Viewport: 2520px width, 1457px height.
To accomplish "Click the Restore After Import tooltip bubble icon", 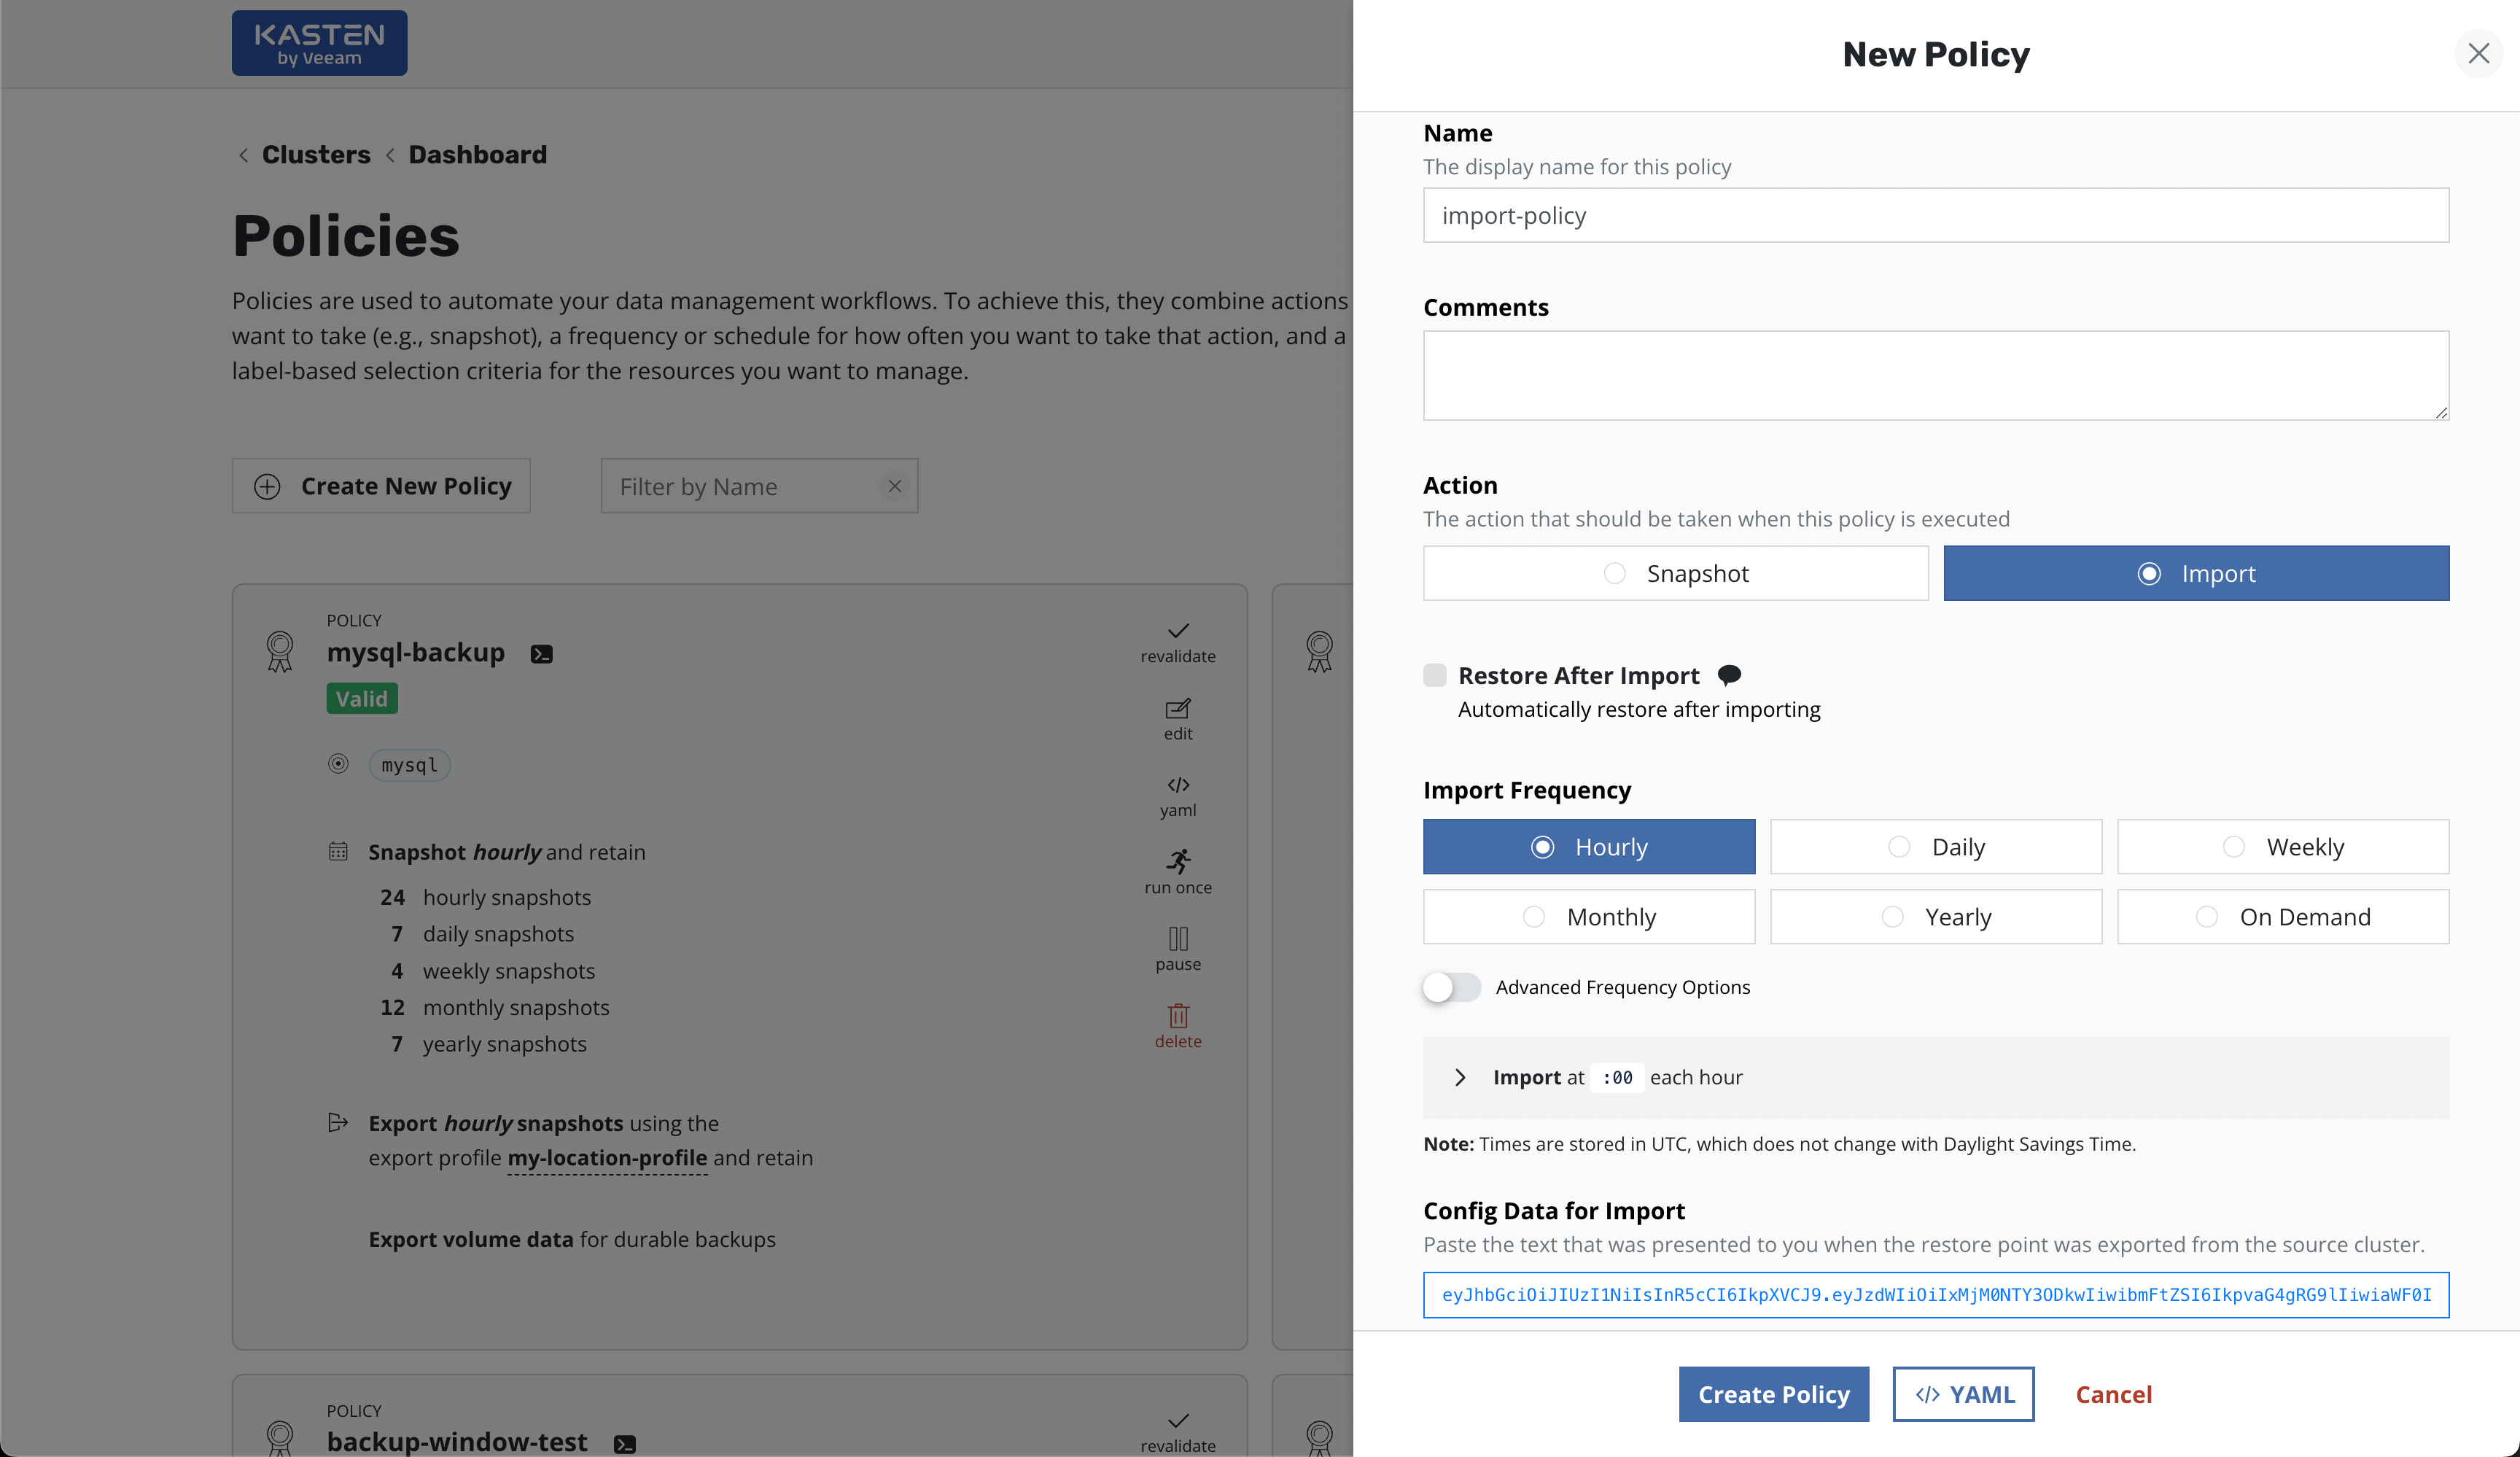I will [1729, 675].
